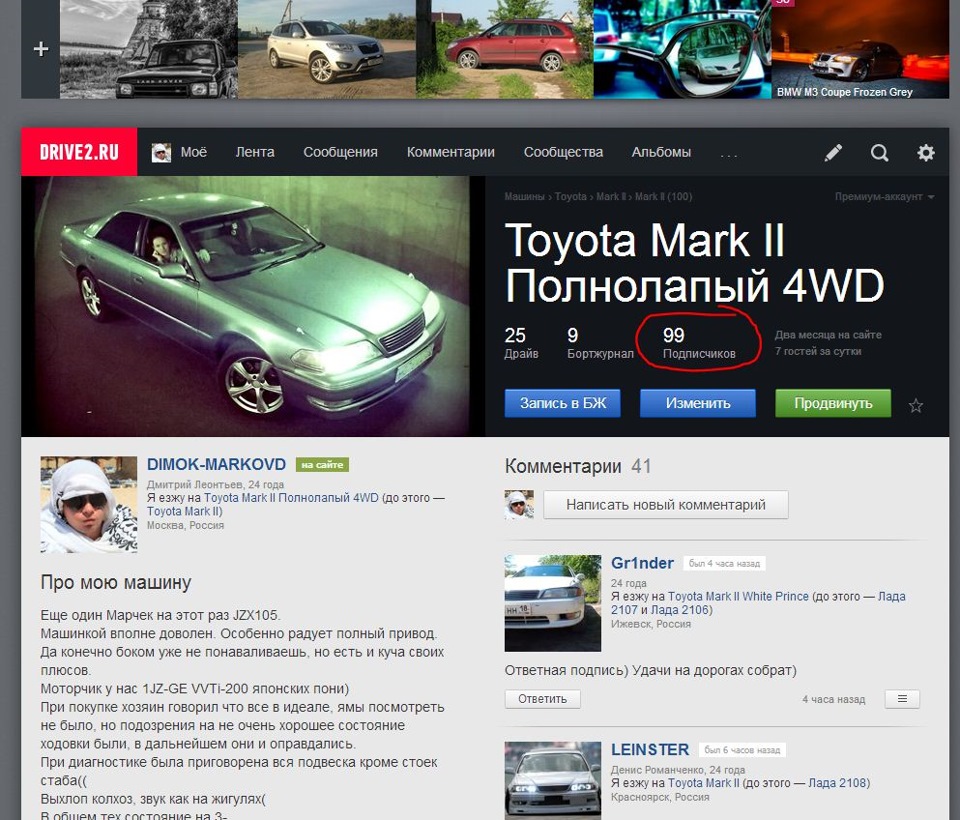
Task: Open the settings gear icon
Action: tap(926, 152)
